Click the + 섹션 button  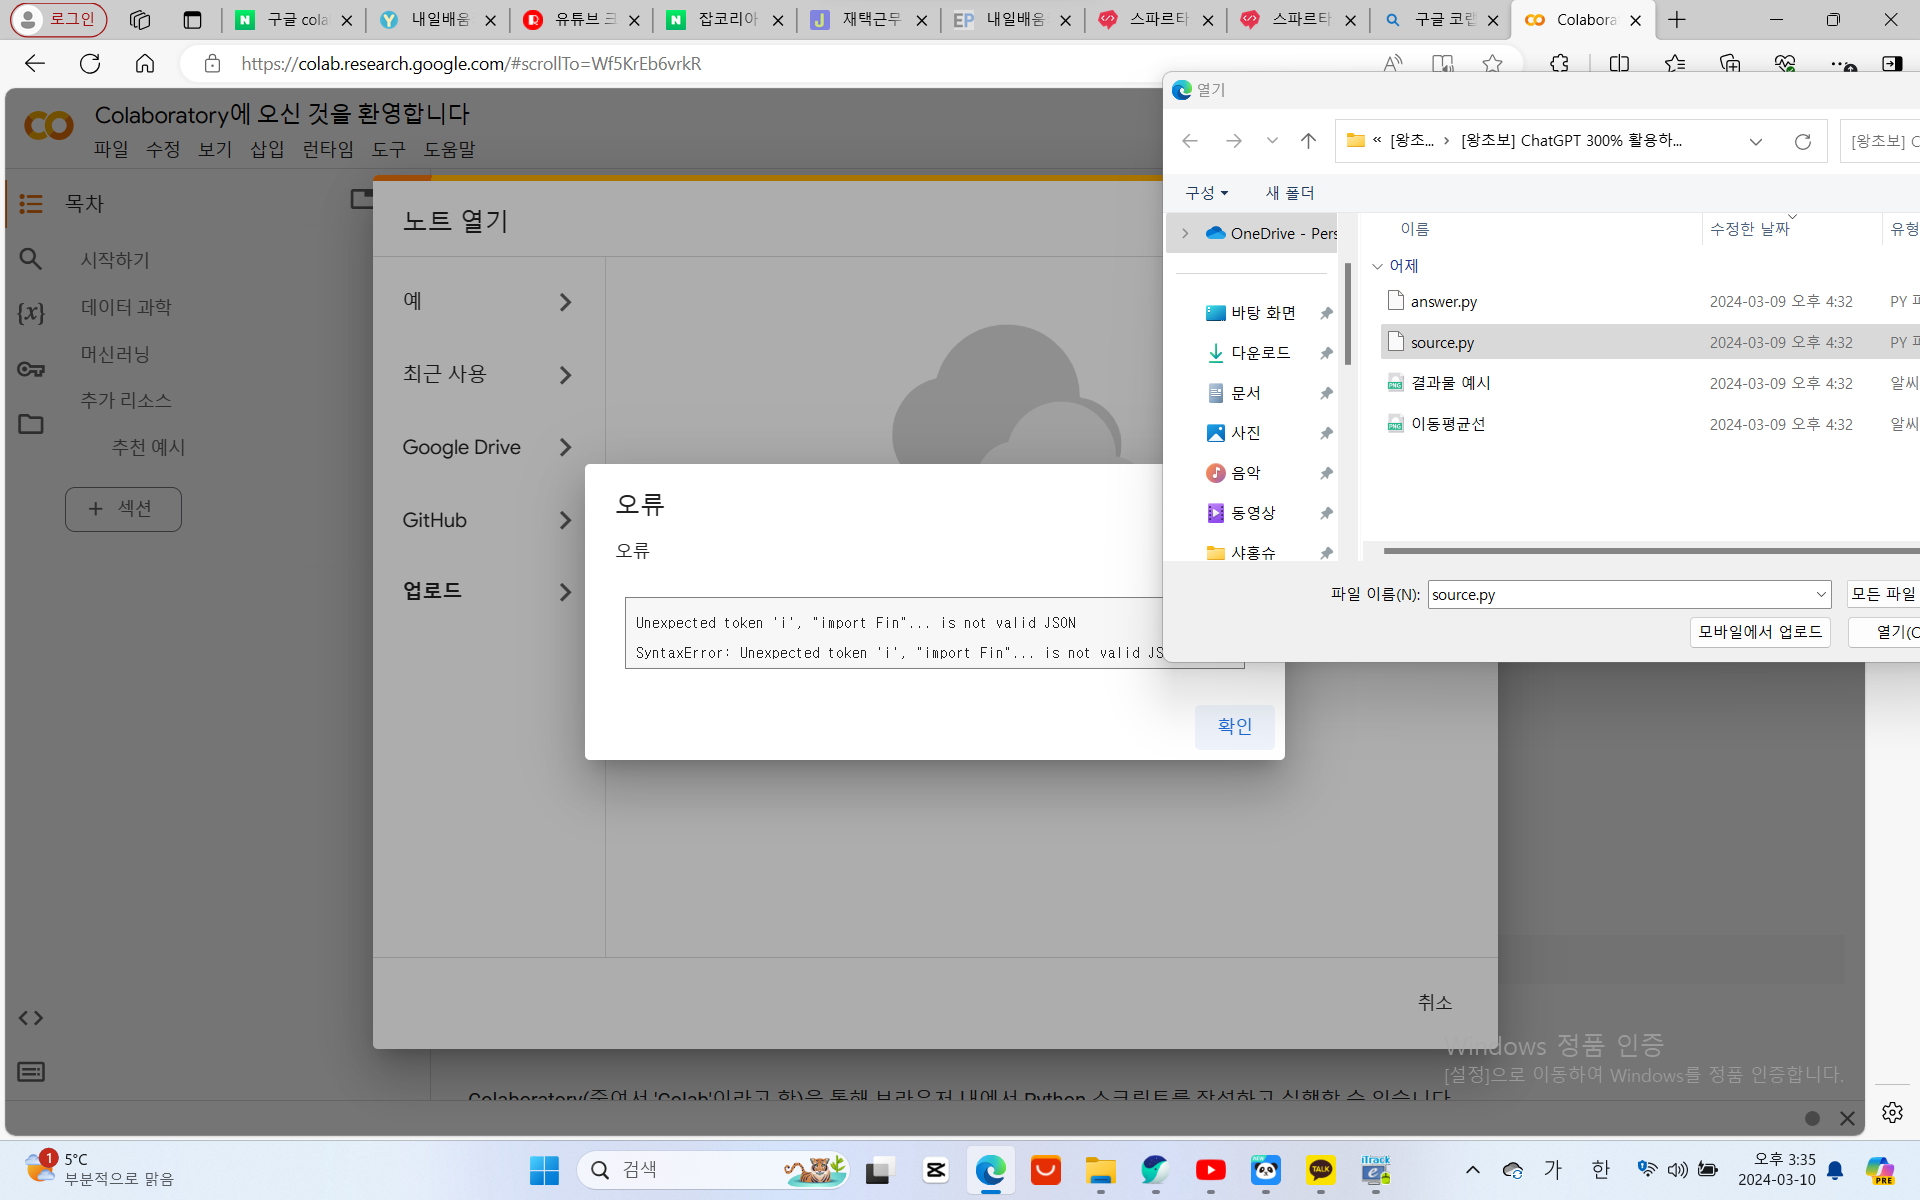point(123,509)
